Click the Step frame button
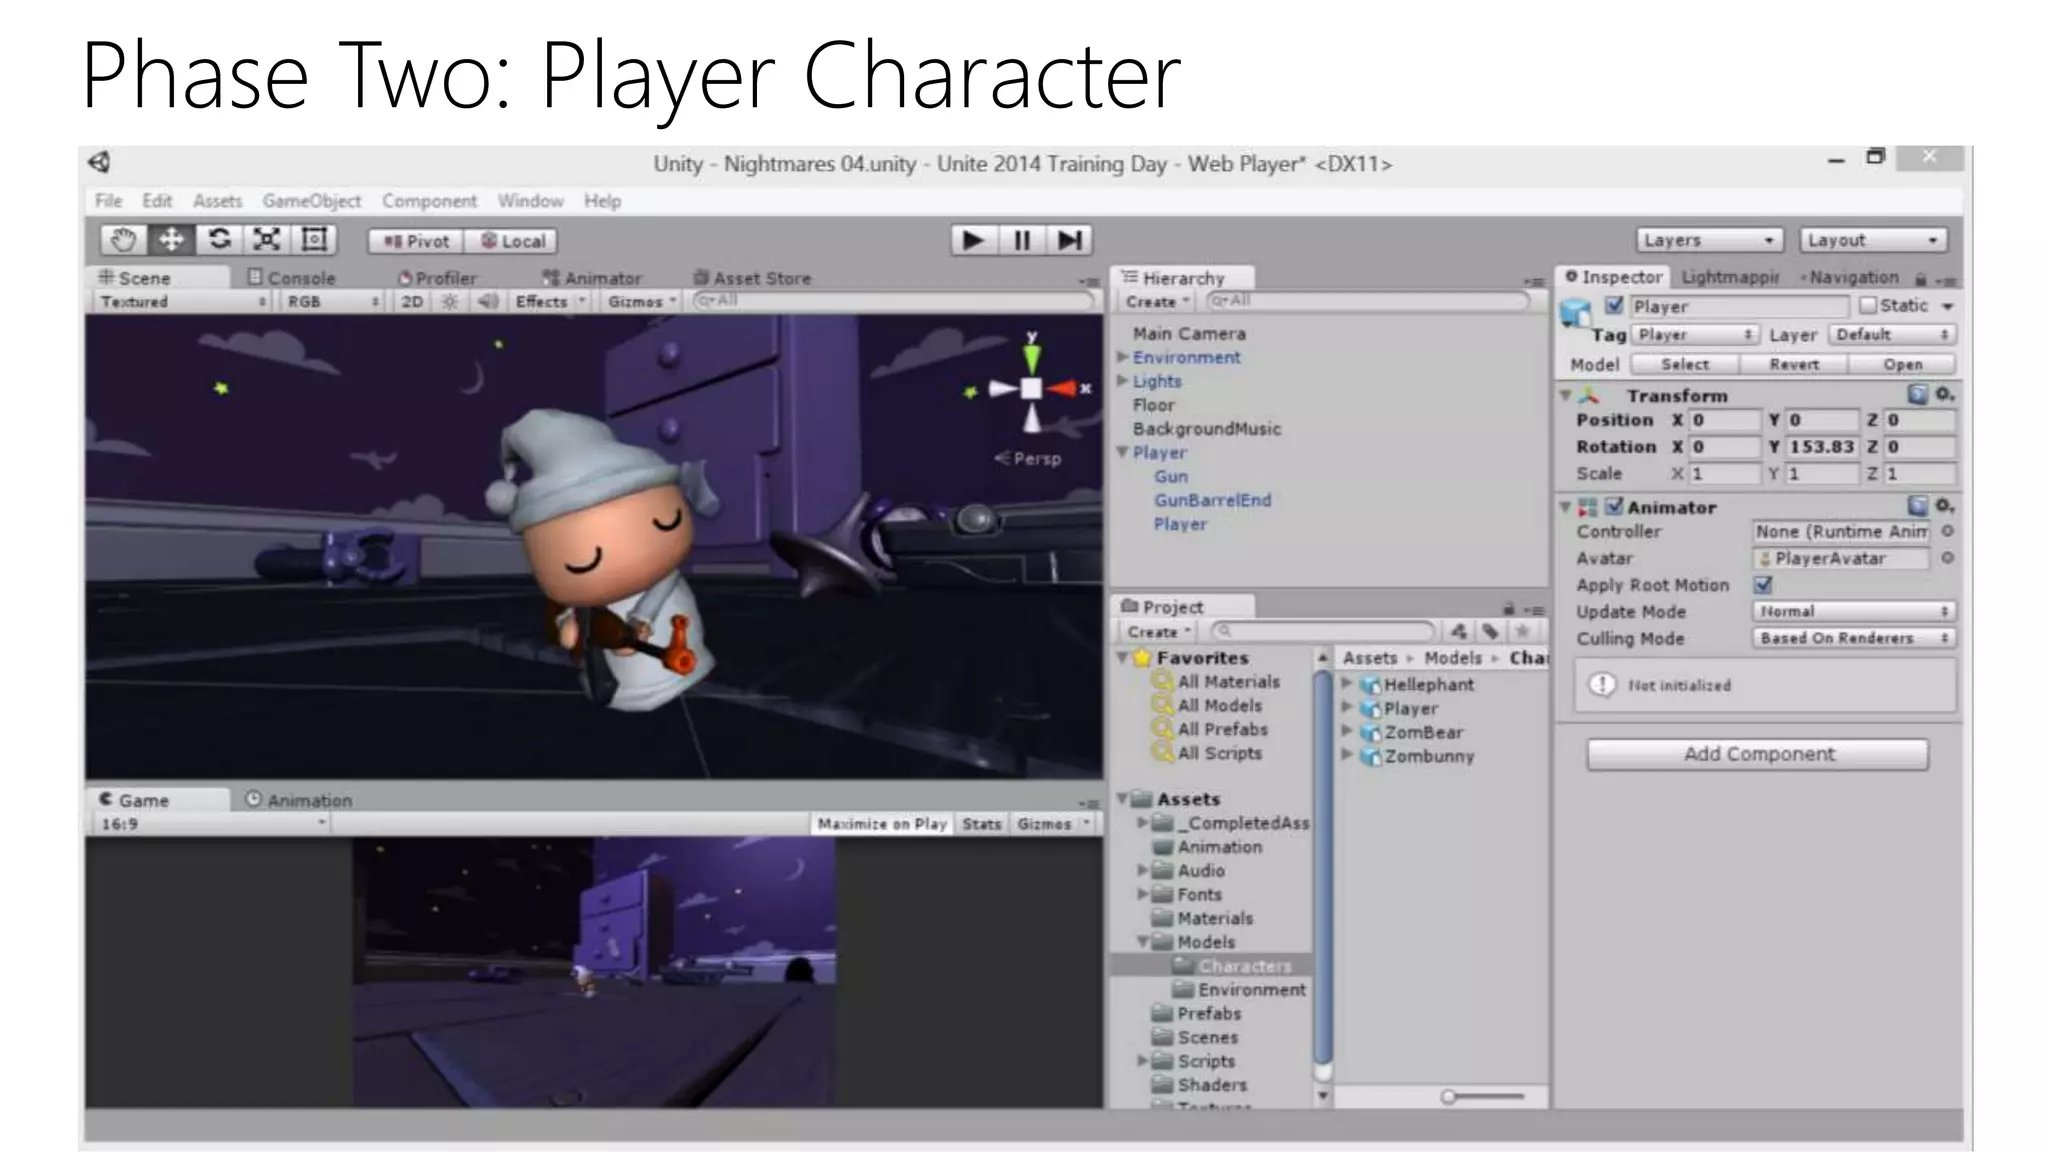Screen dimensions: 2048x1152 [1069, 240]
